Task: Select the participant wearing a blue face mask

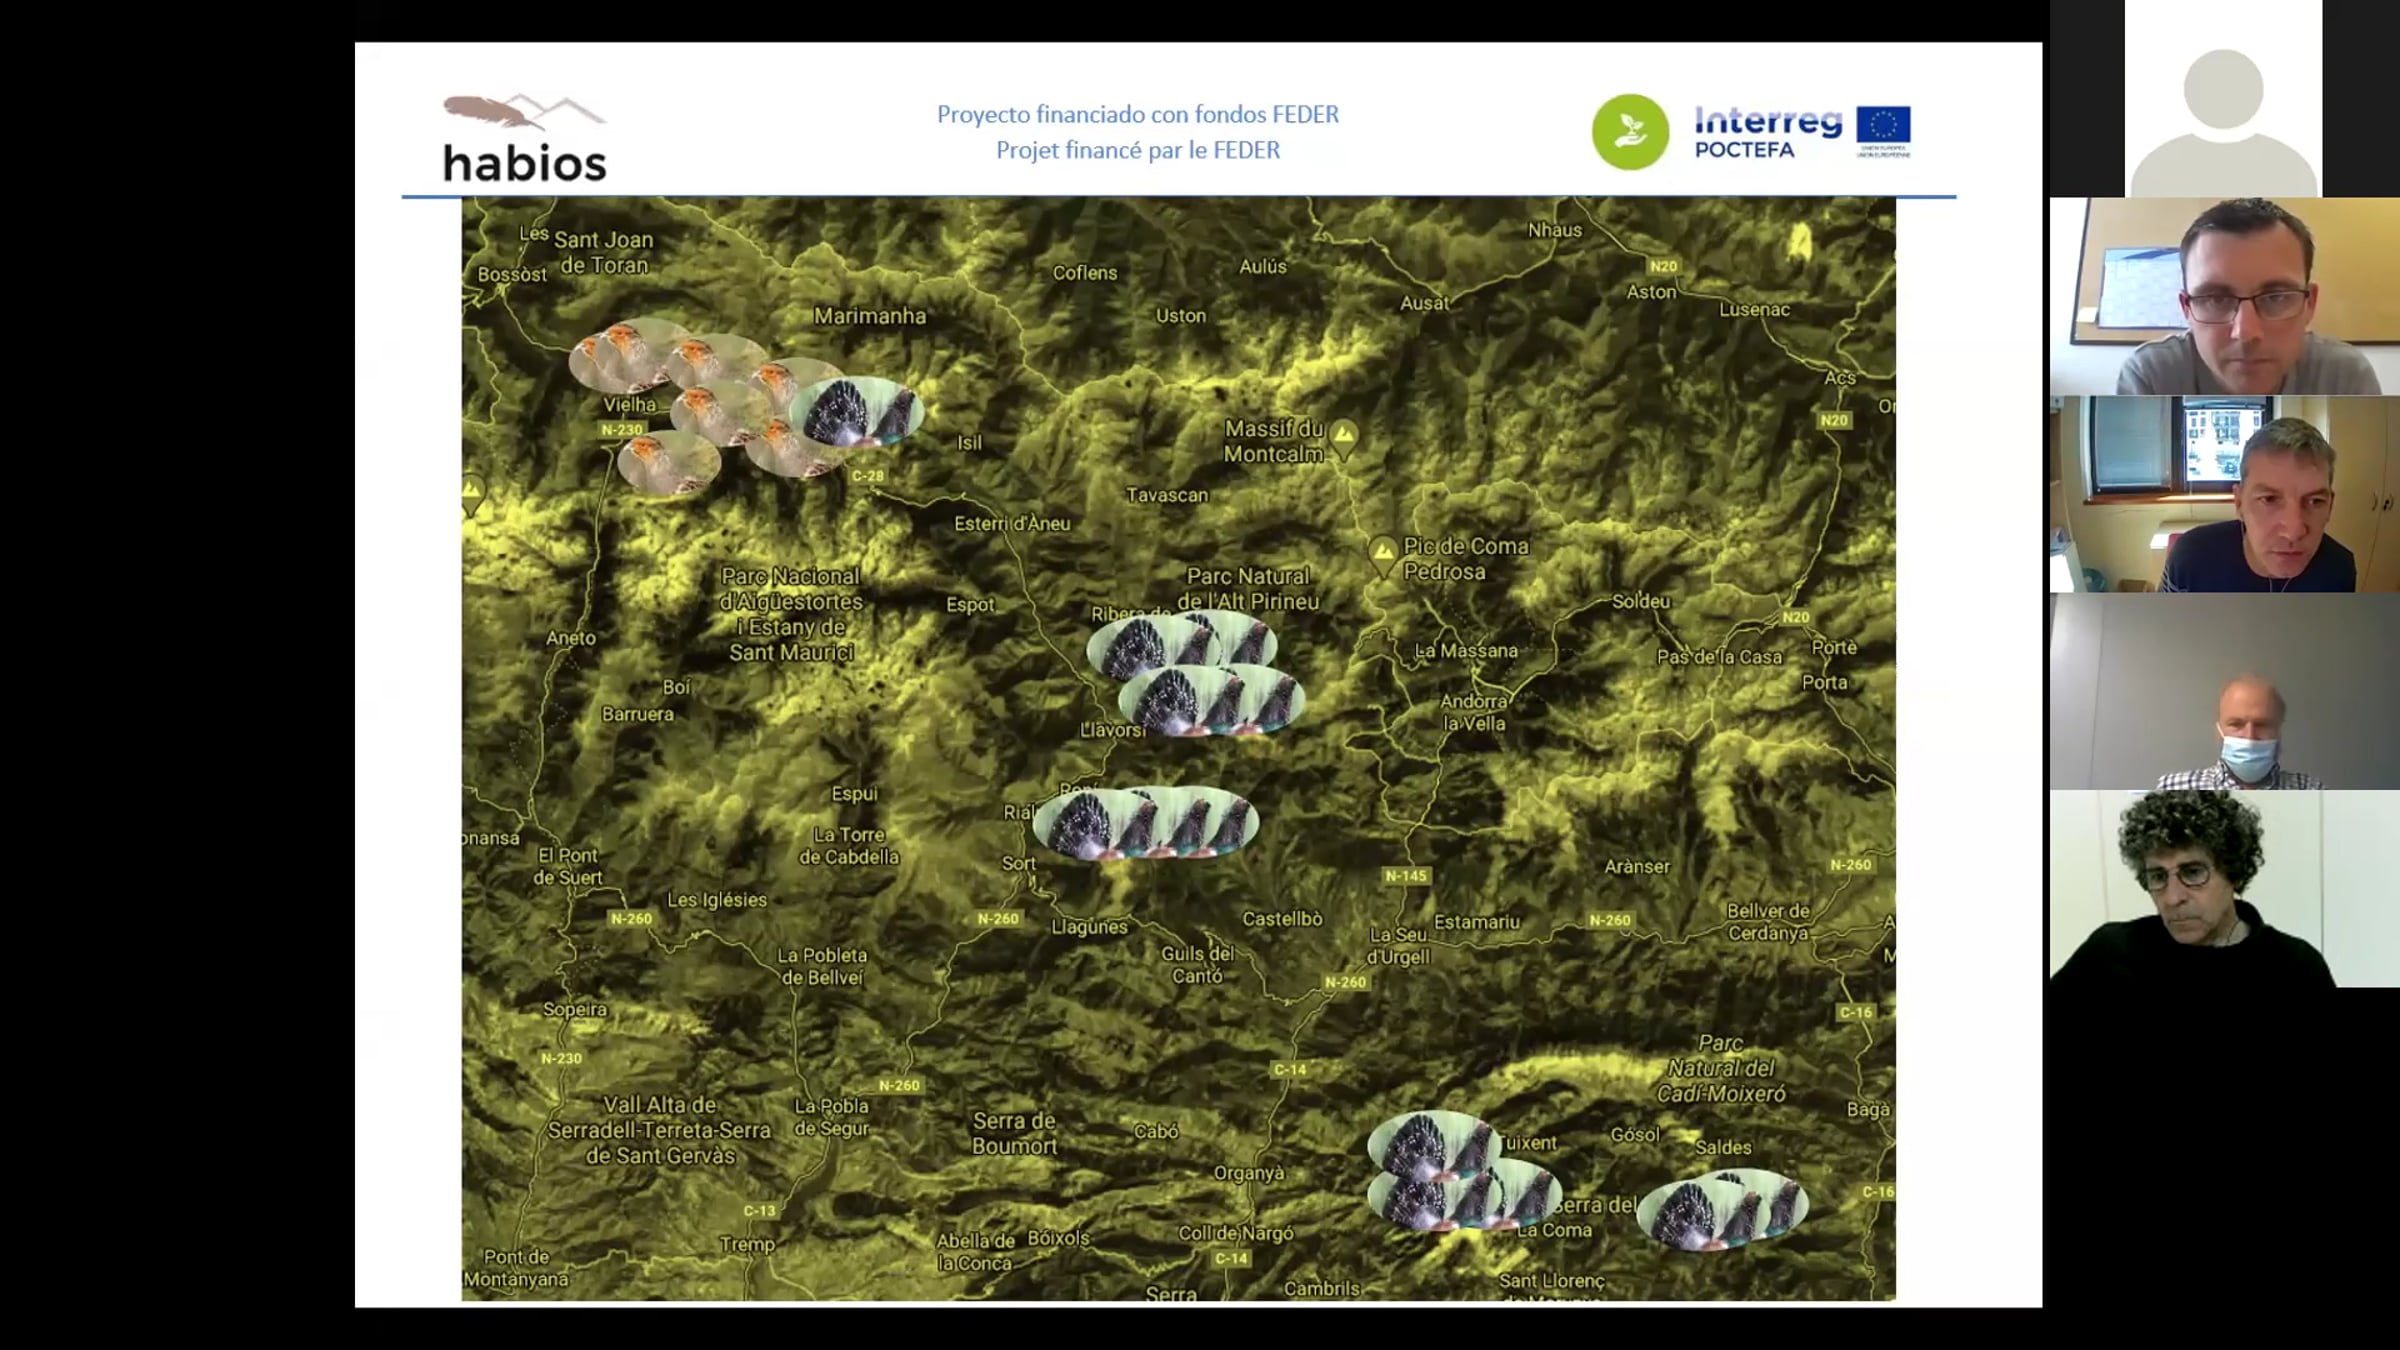Action: coord(2225,691)
